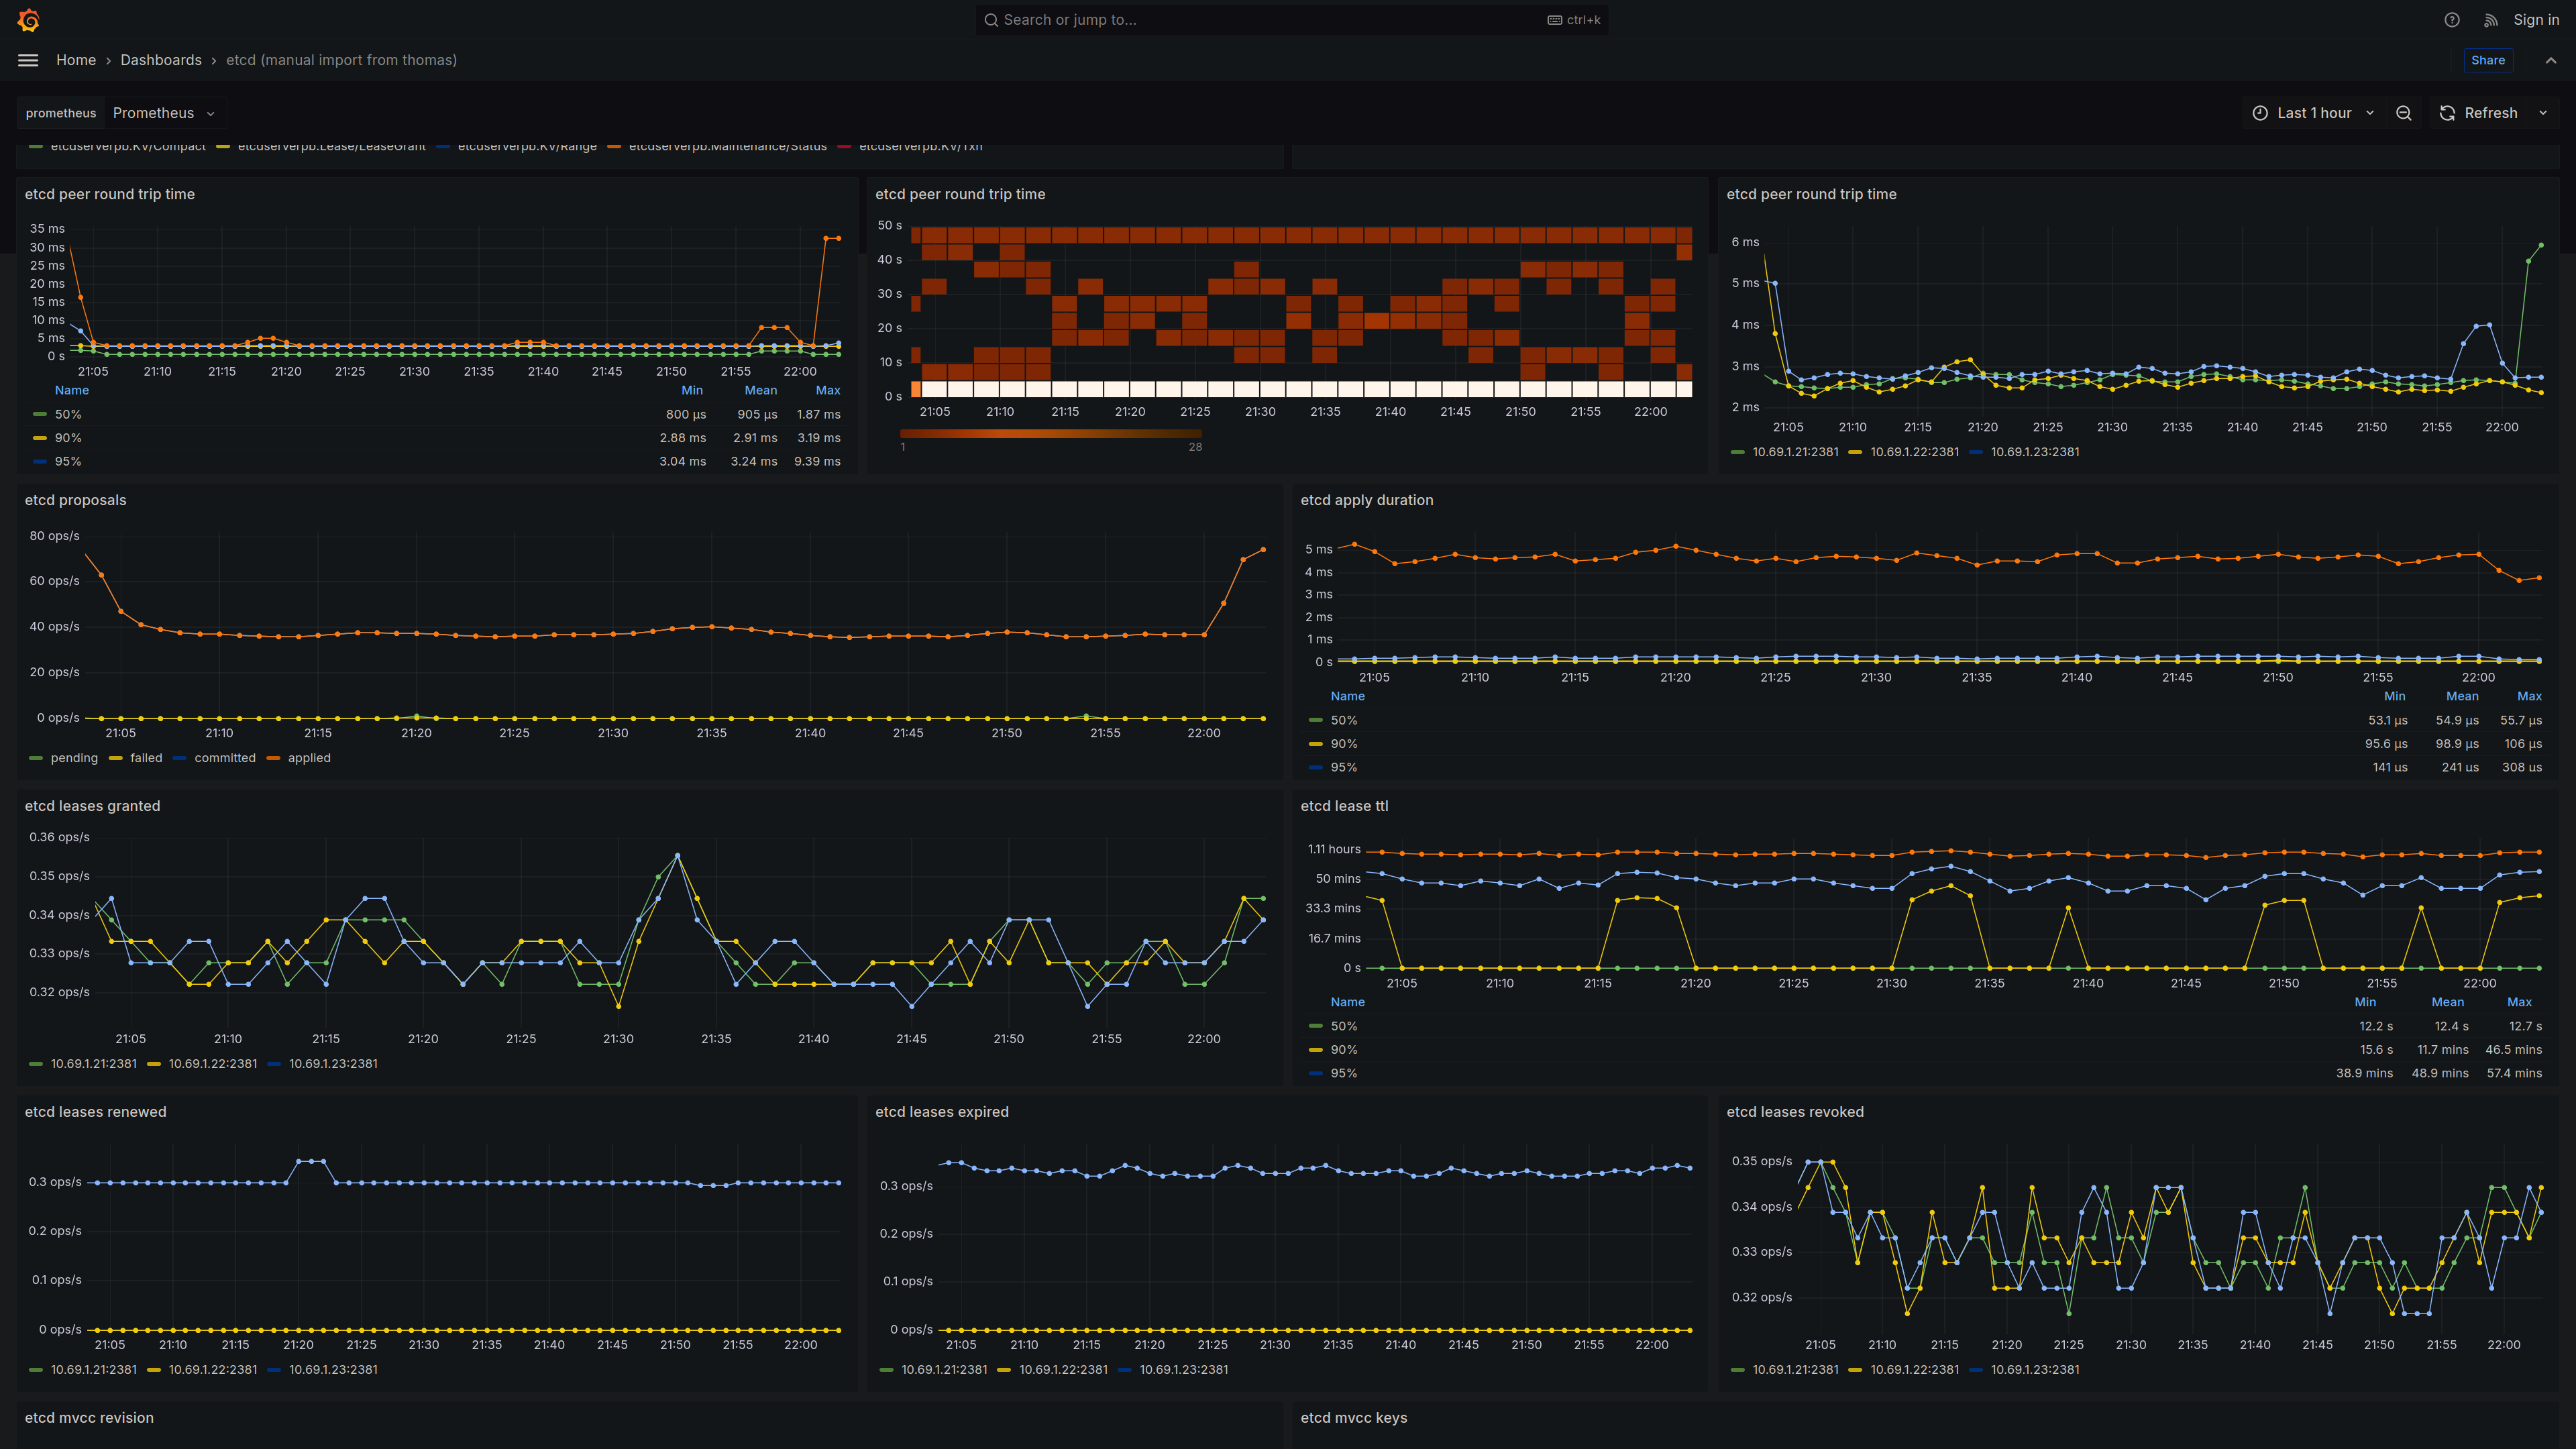Expand the Last 1 hour time range picker

[2312, 113]
